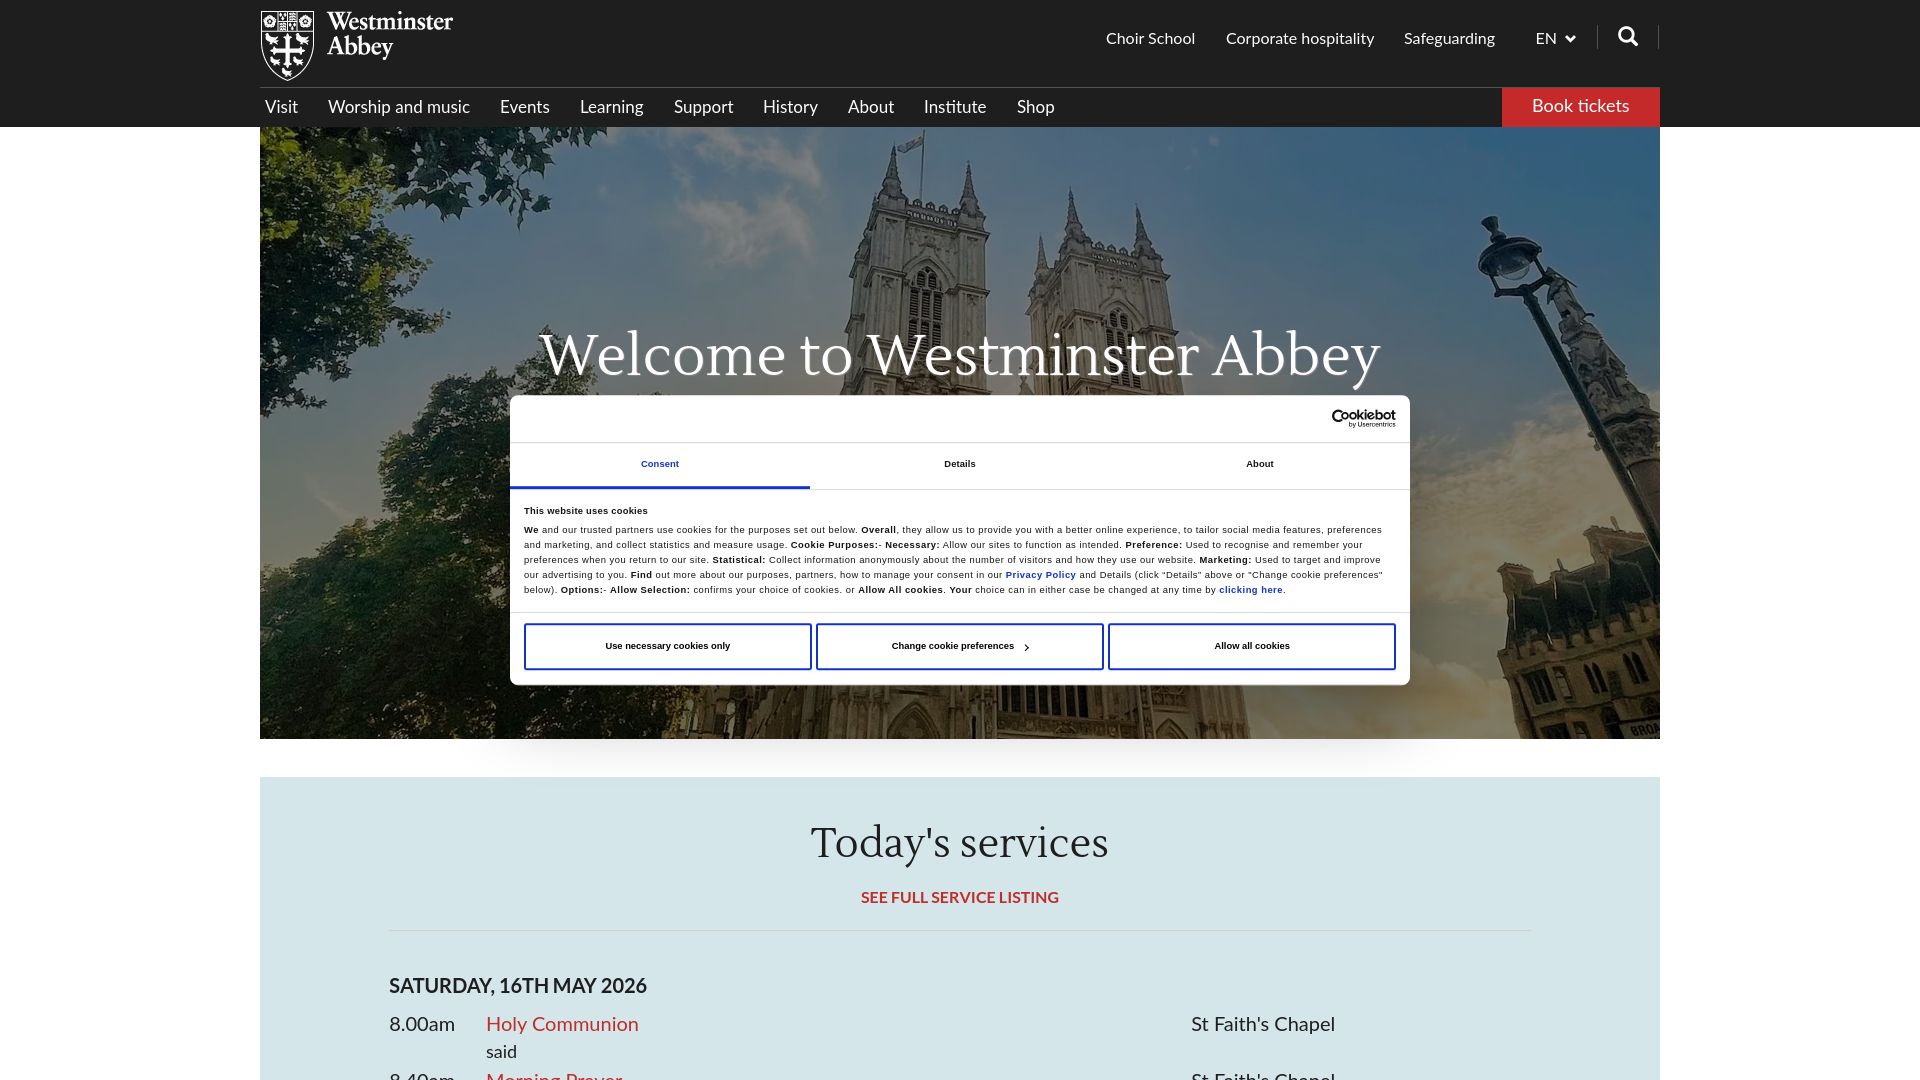Click Allow all cookies button
This screenshot has height=1080, width=1920.
click(1252, 647)
